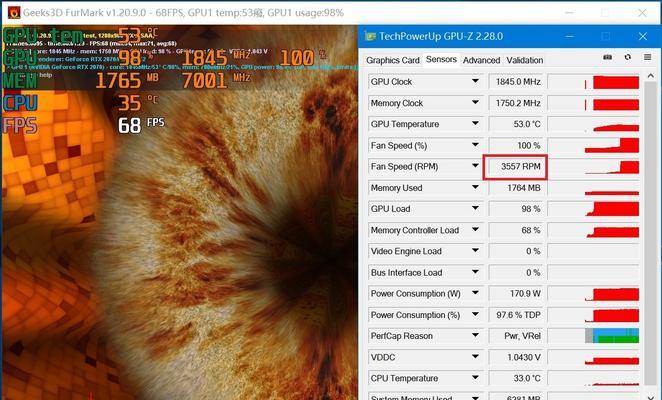Open the Advanced tab
Image resolution: width=662 pixels, height=400 pixels.
(x=481, y=60)
